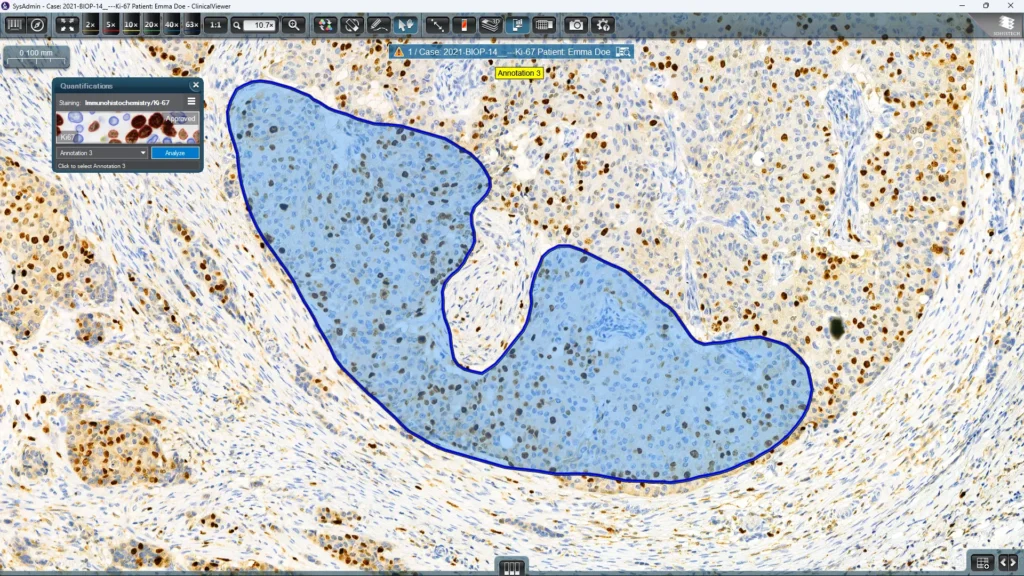Click the warning triangle in case banner

398,52
